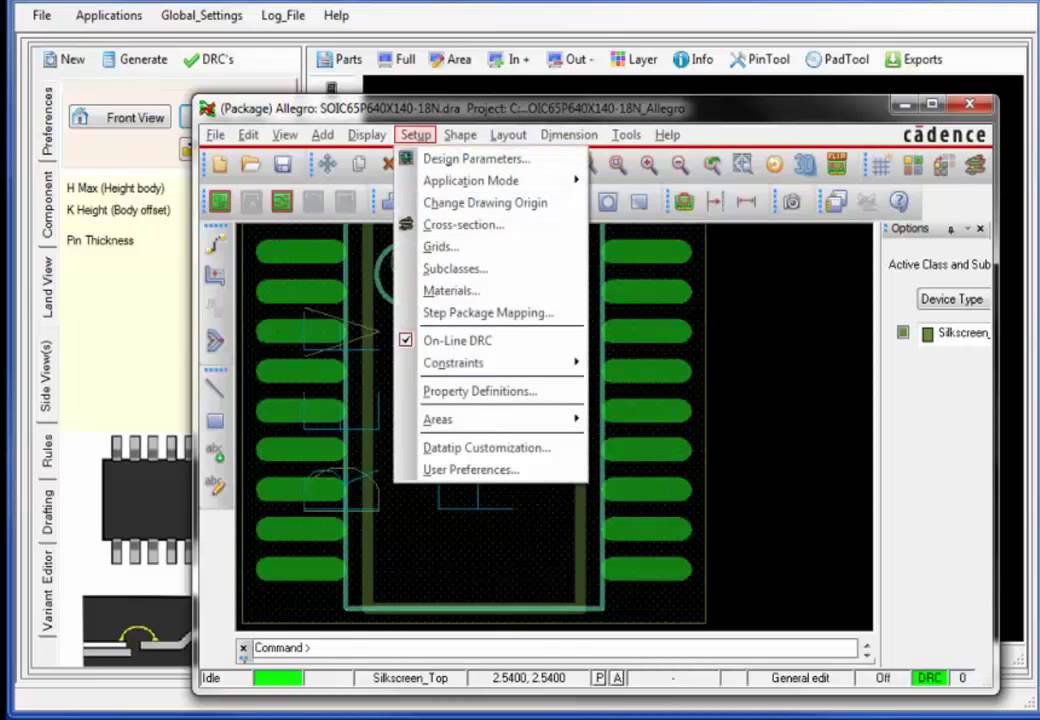
Task: Click the Flip design icon
Action: (837, 163)
